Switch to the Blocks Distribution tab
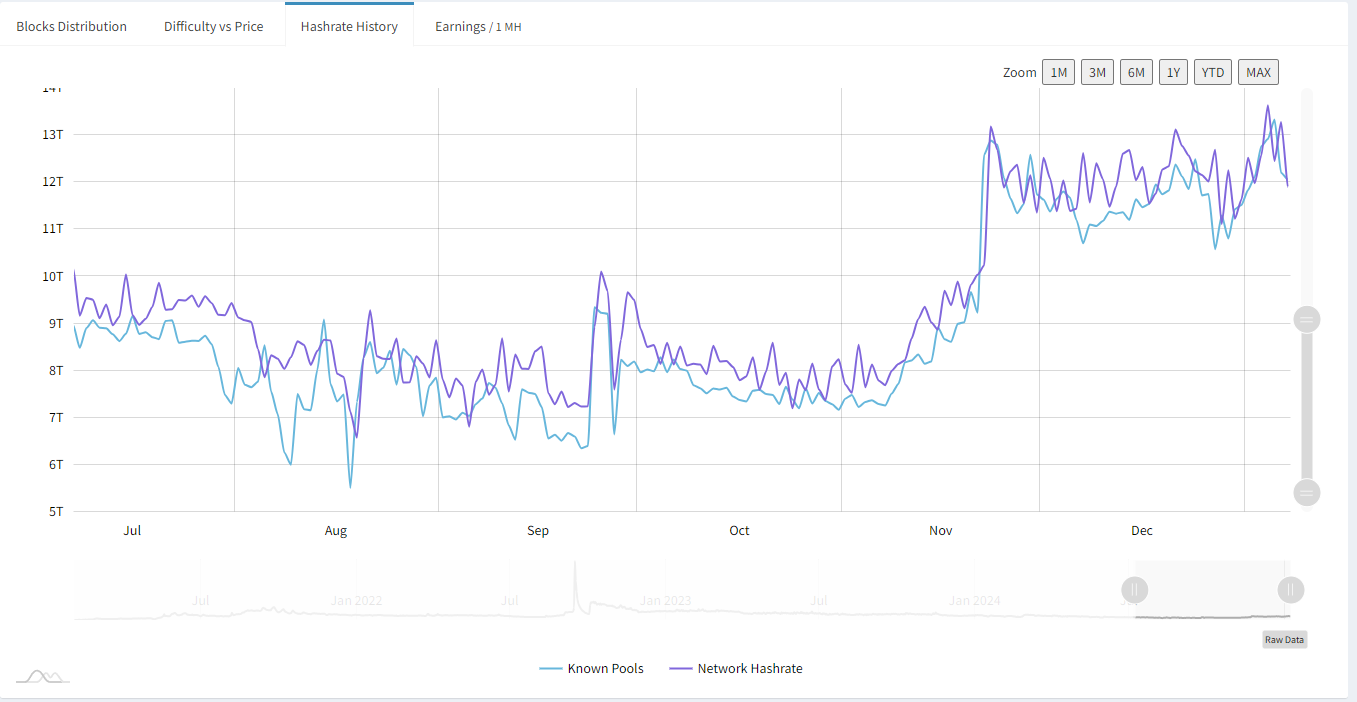1357x702 pixels. [x=71, y=26]
